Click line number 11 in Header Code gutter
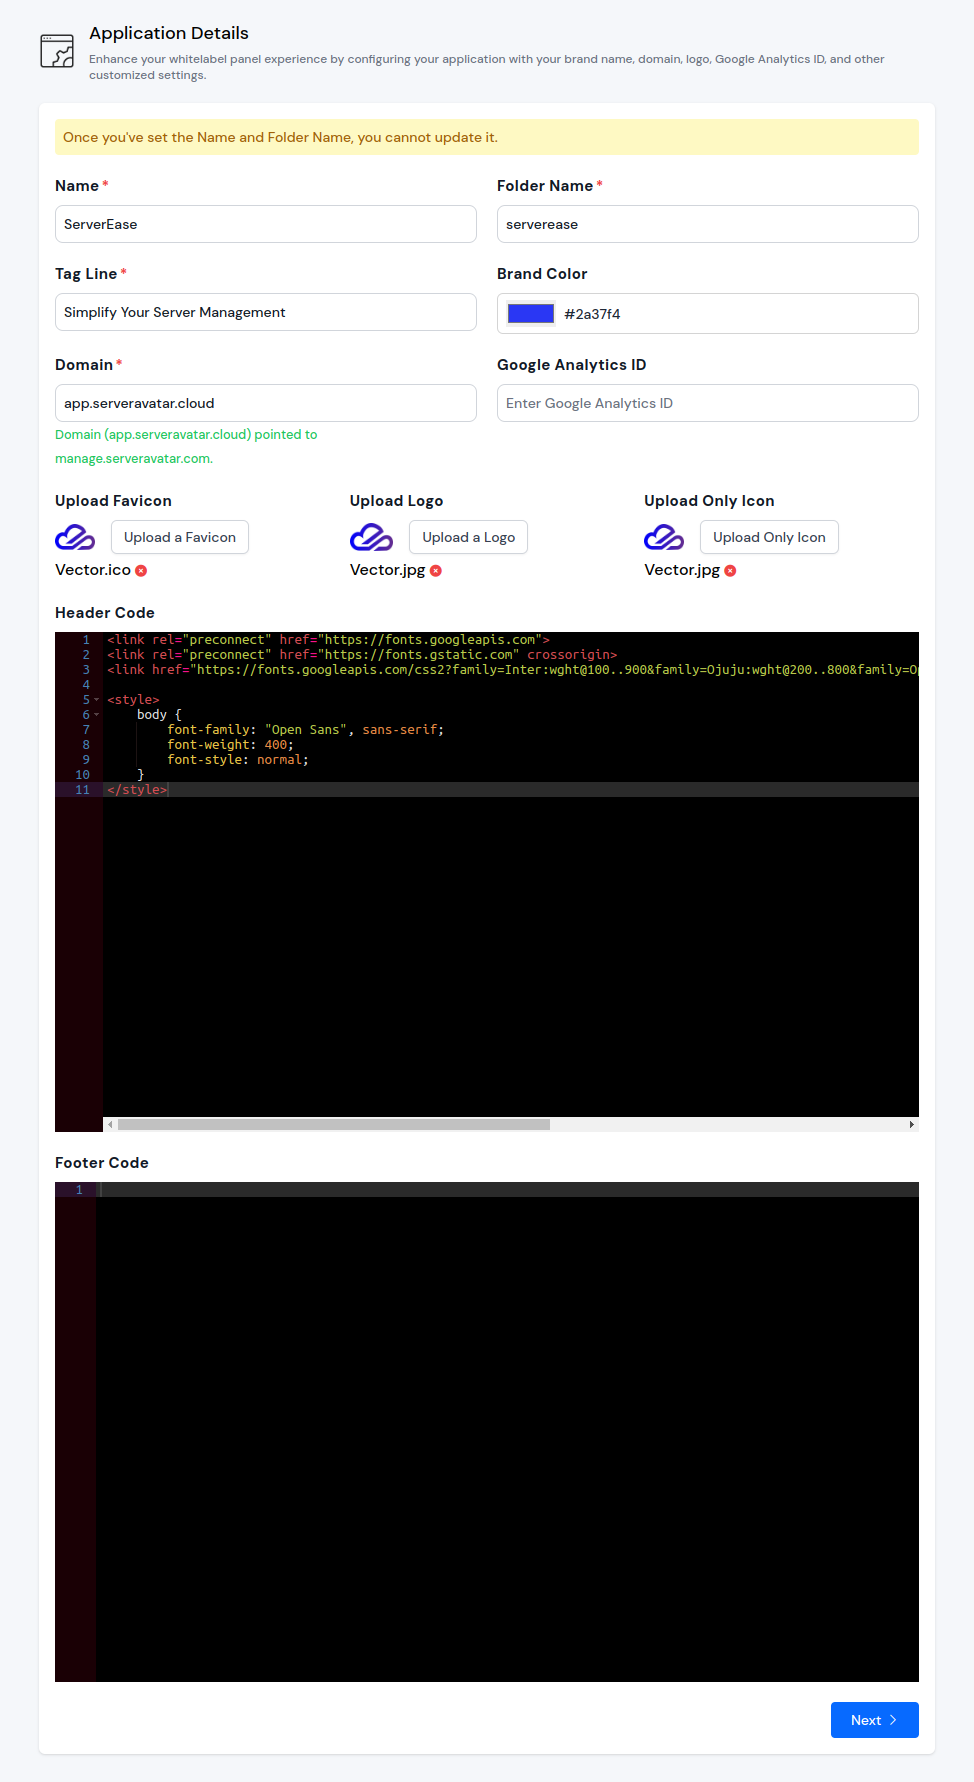 pyautogui.click(x=82, y=790)
